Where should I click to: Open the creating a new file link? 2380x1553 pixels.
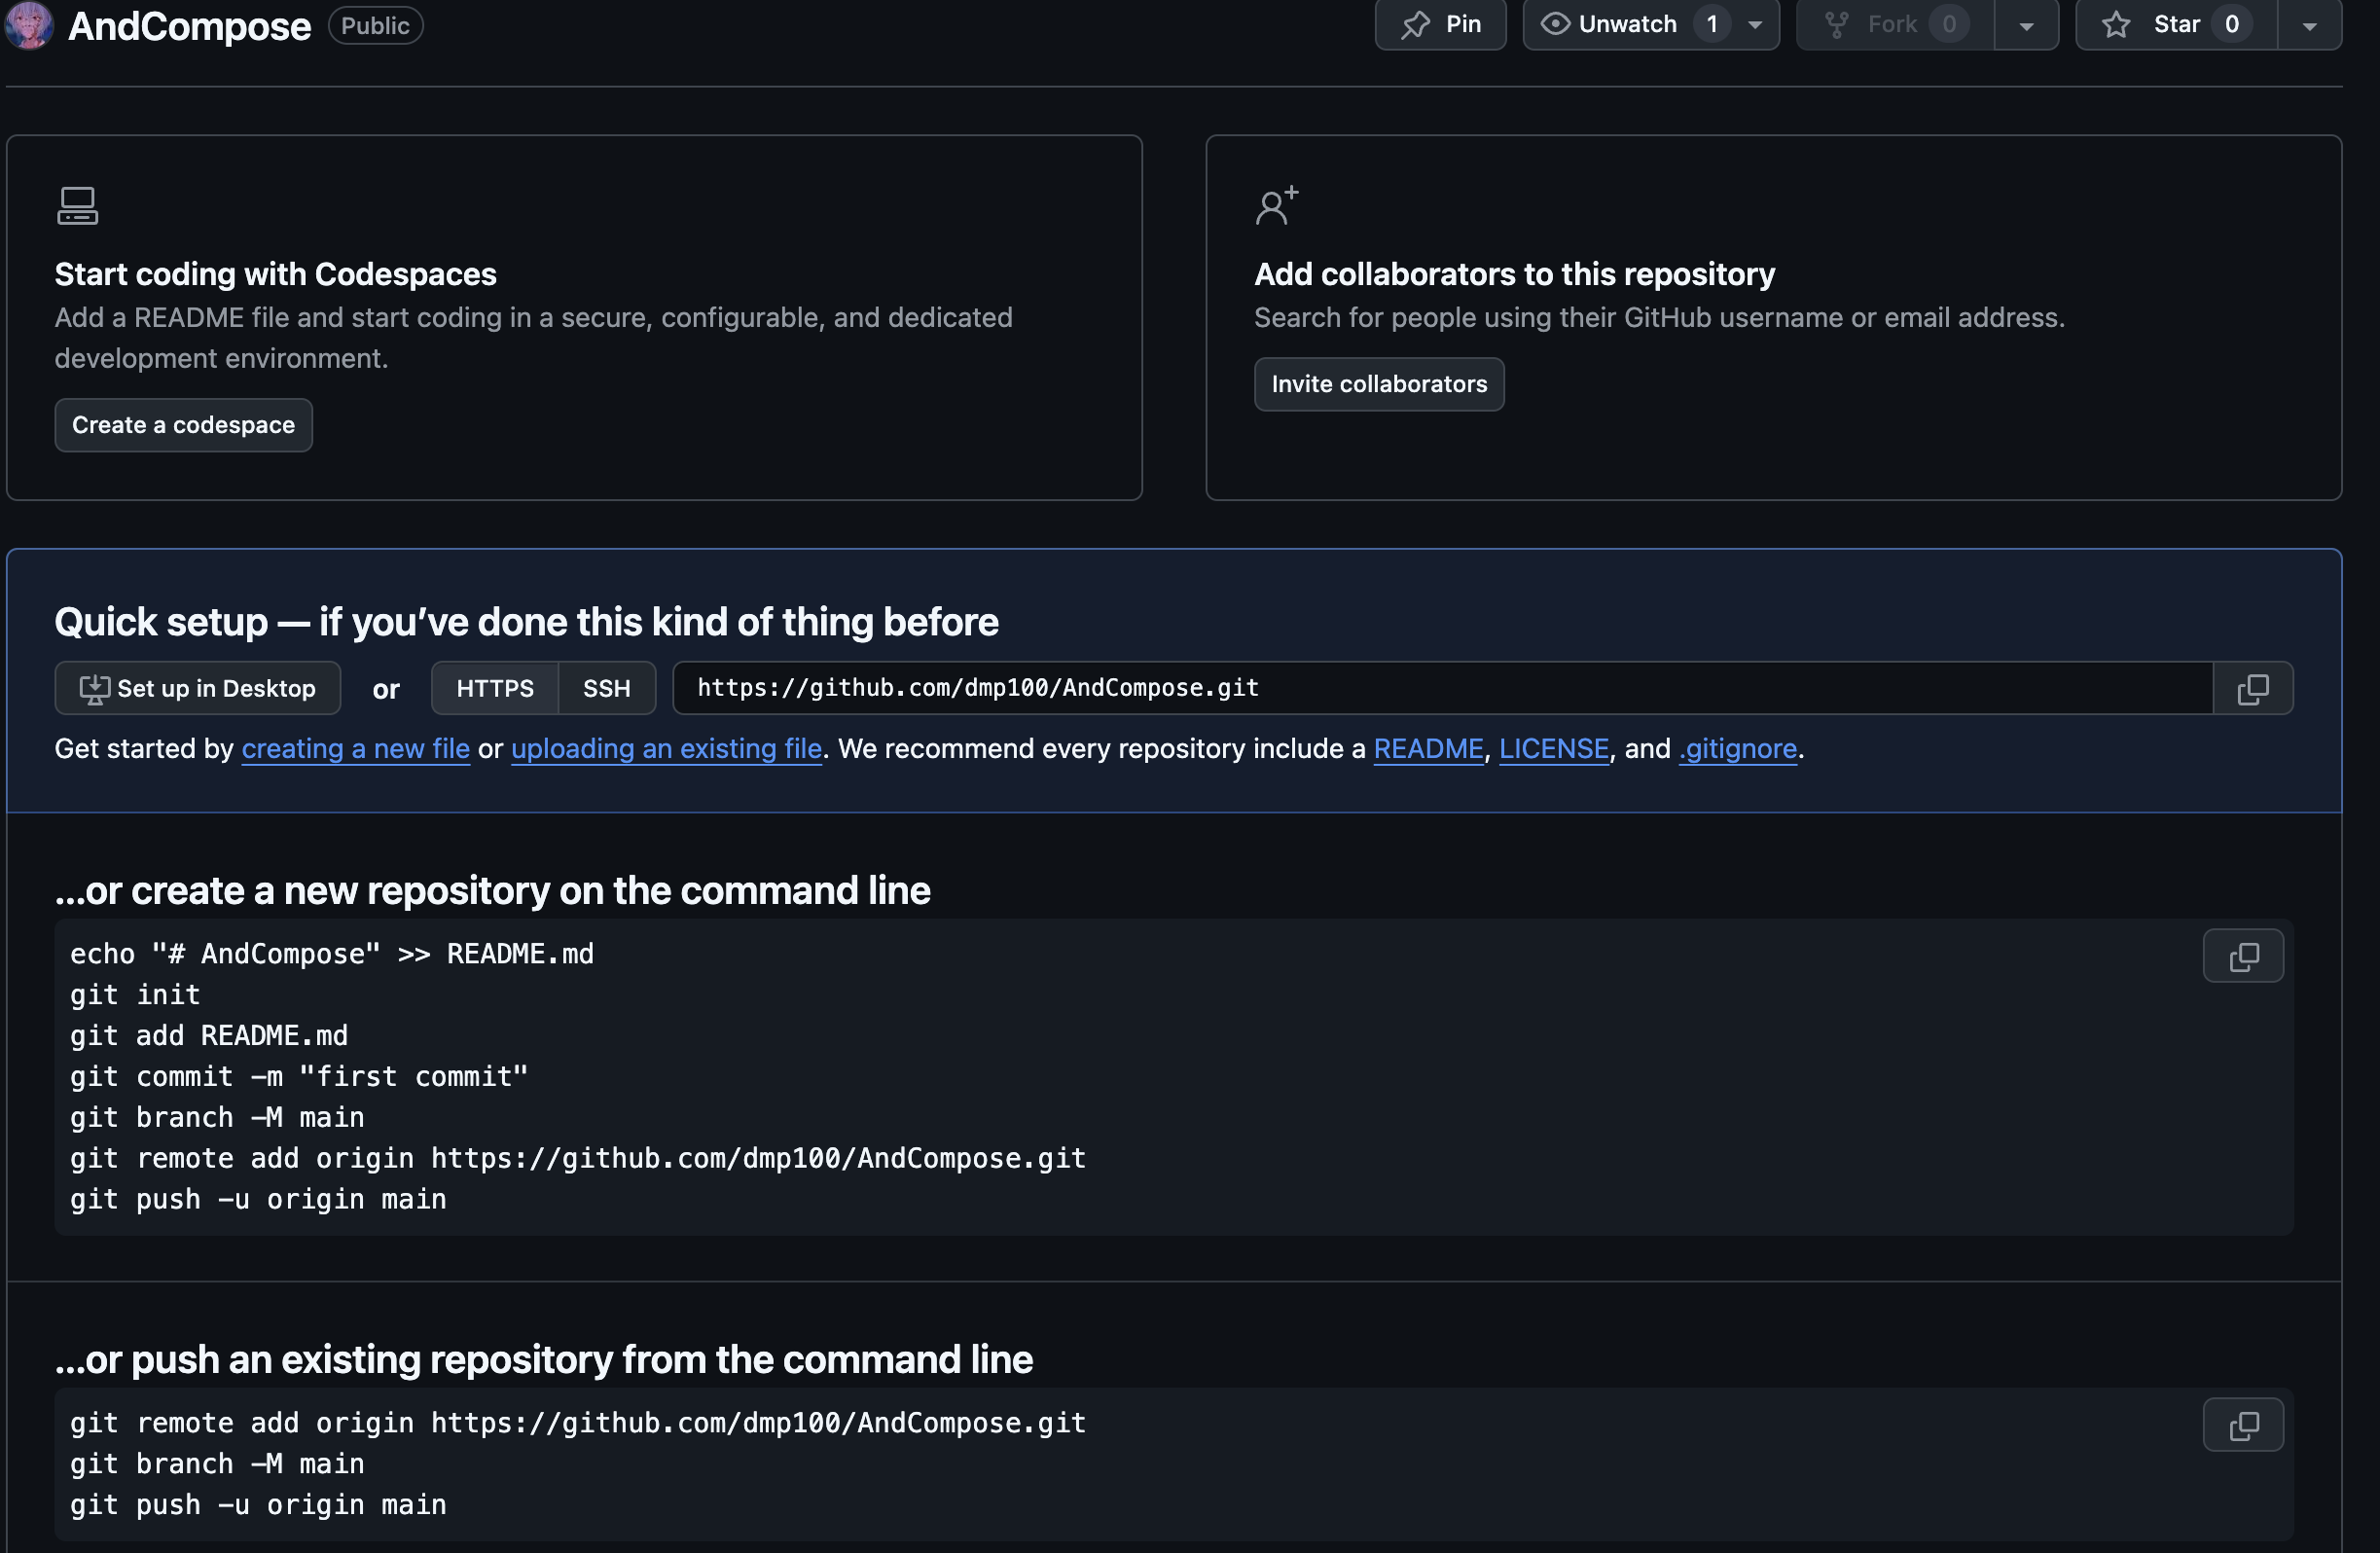tap(355, 748)
